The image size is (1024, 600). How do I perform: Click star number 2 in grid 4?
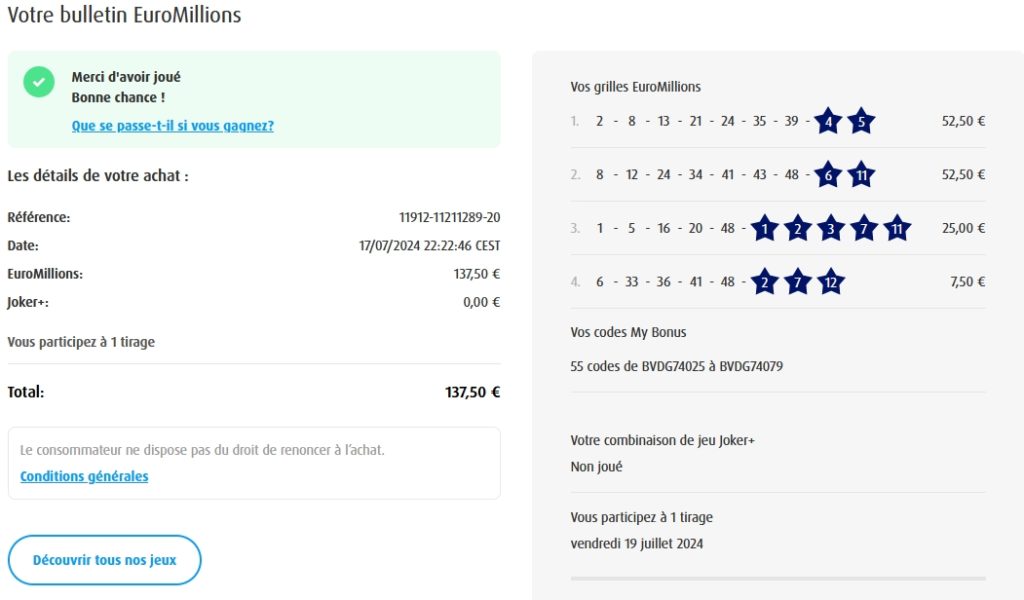(x=765, y=282)
